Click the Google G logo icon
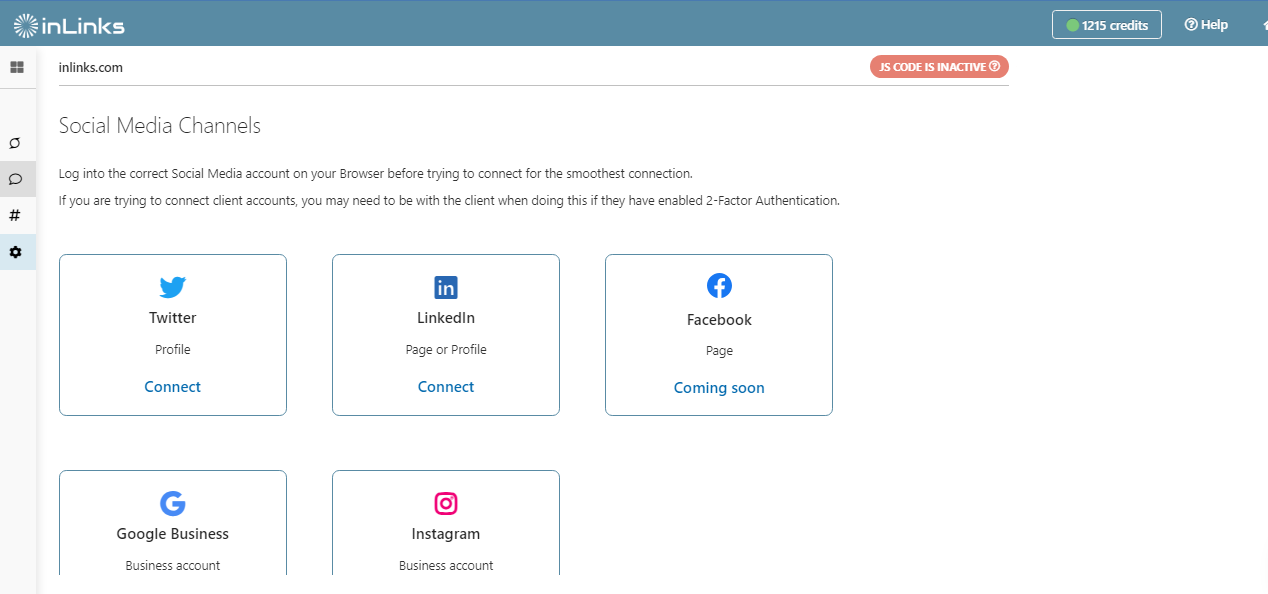The image size is (1268, 594). click(173, 503)
